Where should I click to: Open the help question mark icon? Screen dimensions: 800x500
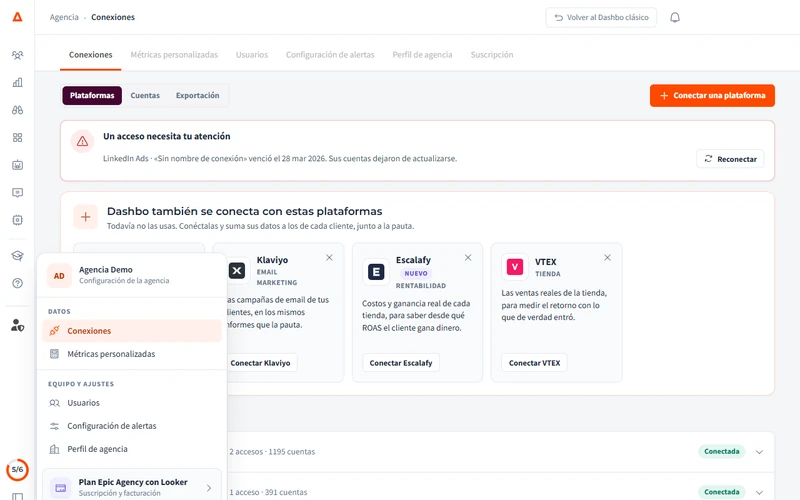coord(17,283)
